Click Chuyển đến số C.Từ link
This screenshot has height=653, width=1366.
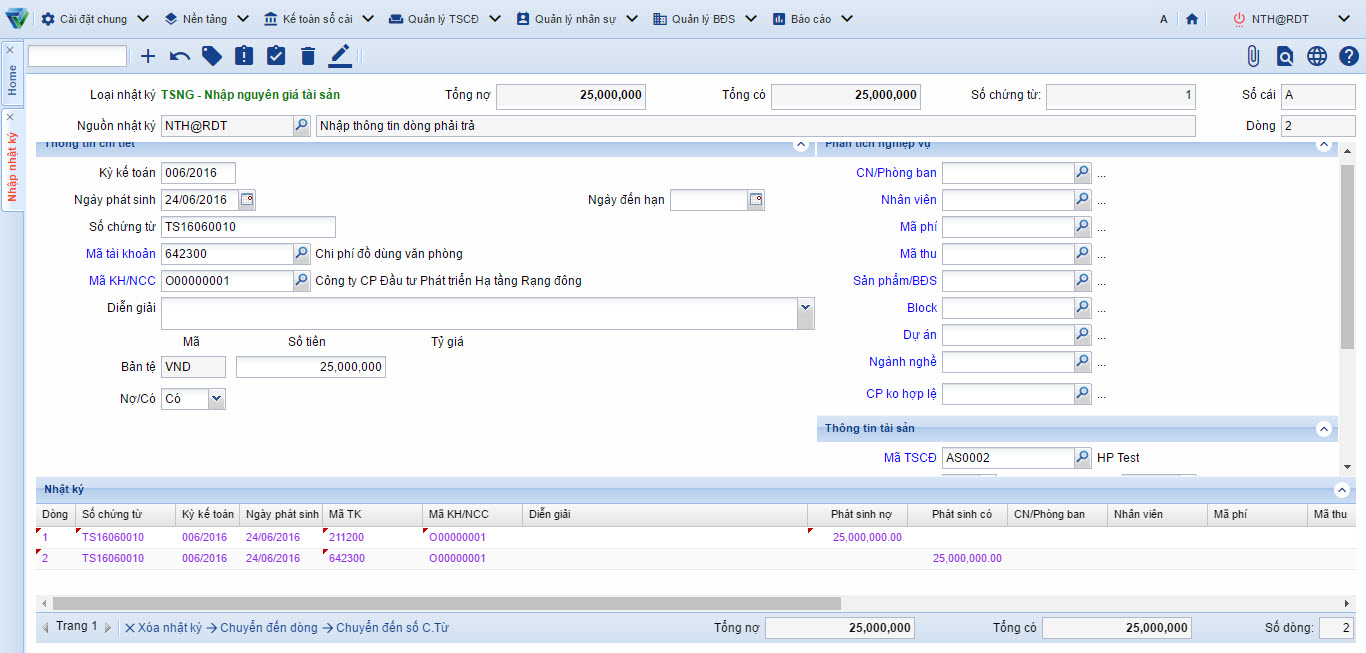point(385,628)
